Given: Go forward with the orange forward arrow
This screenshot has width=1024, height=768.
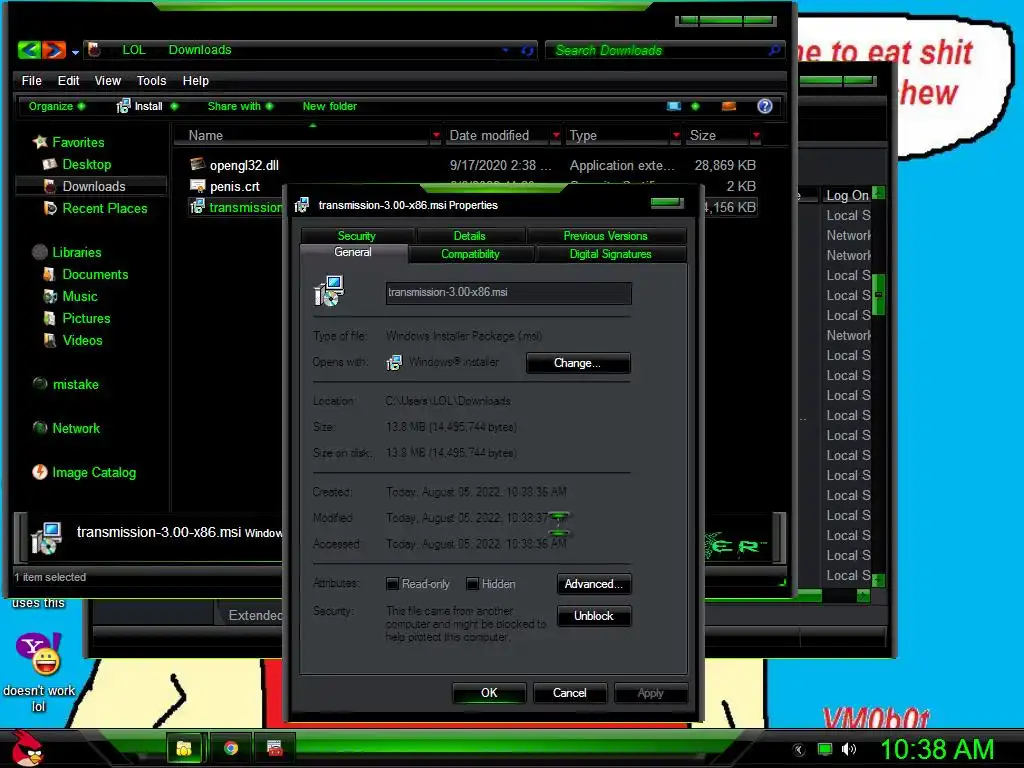Looking at the screenshot, I should (x=54, y=50).
